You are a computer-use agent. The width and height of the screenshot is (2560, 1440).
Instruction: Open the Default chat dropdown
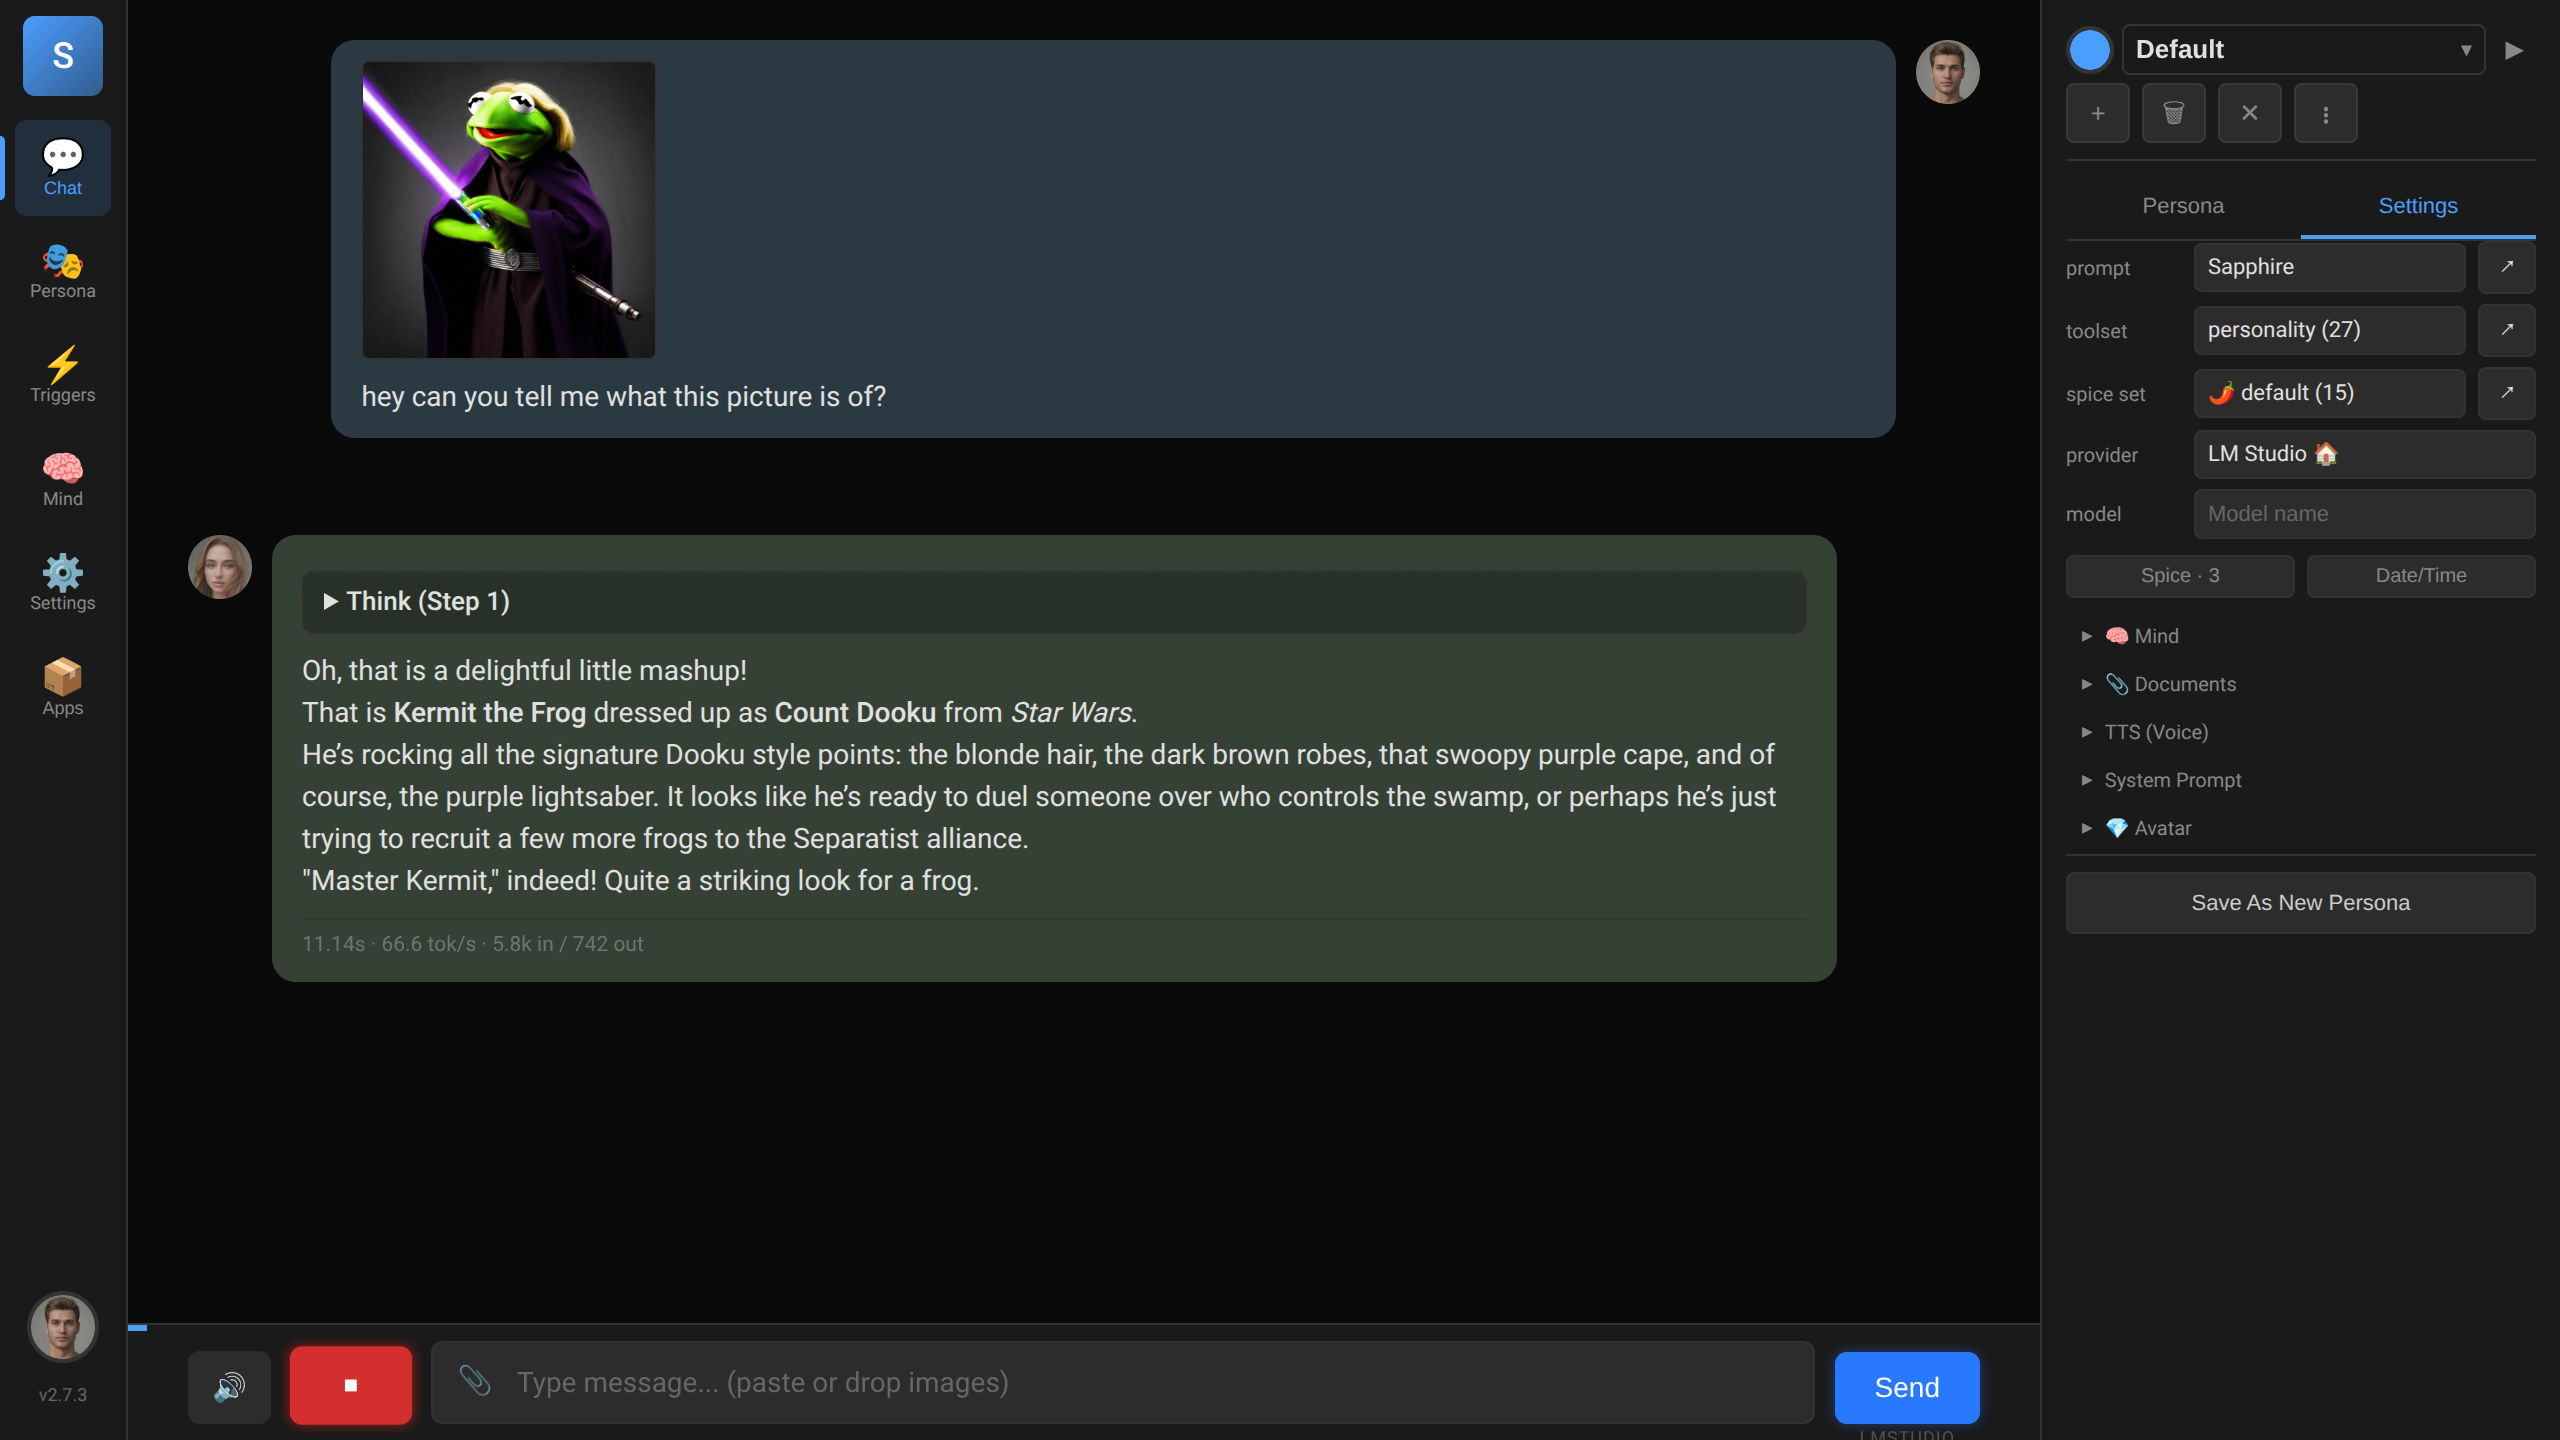click(x=2303, y=50)
